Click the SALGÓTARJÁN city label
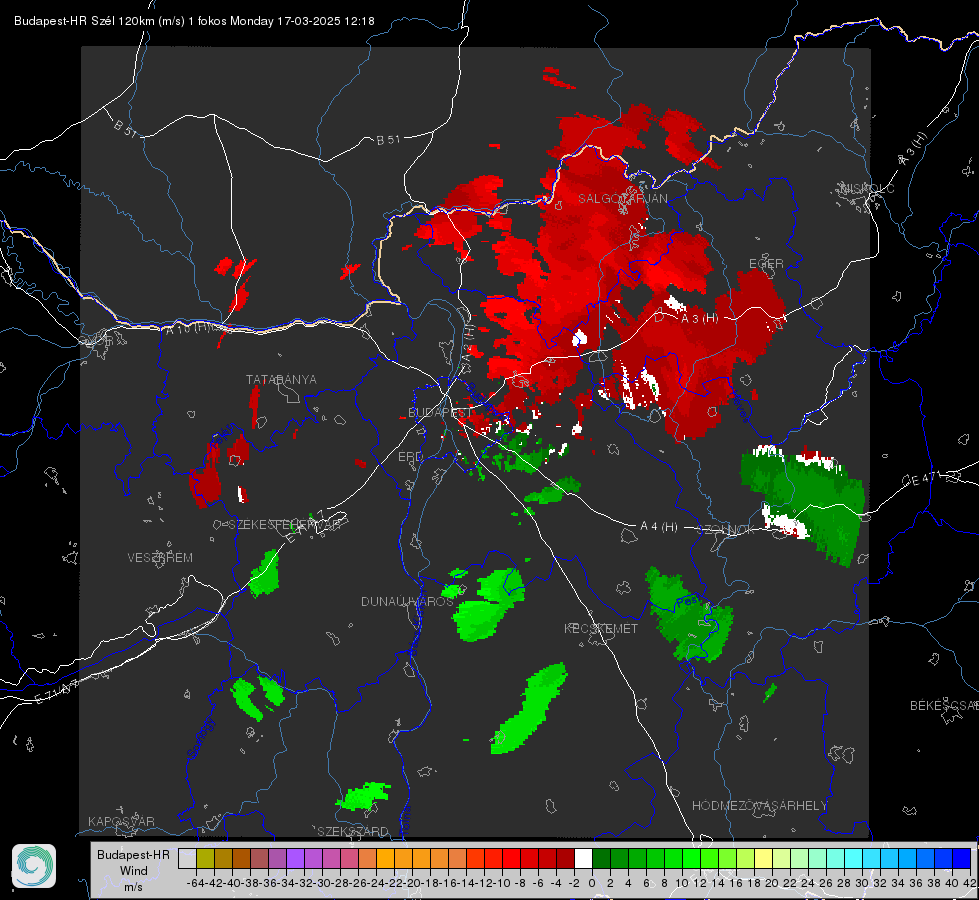Screen dimensions: 979x900 [x=622, y=199]
